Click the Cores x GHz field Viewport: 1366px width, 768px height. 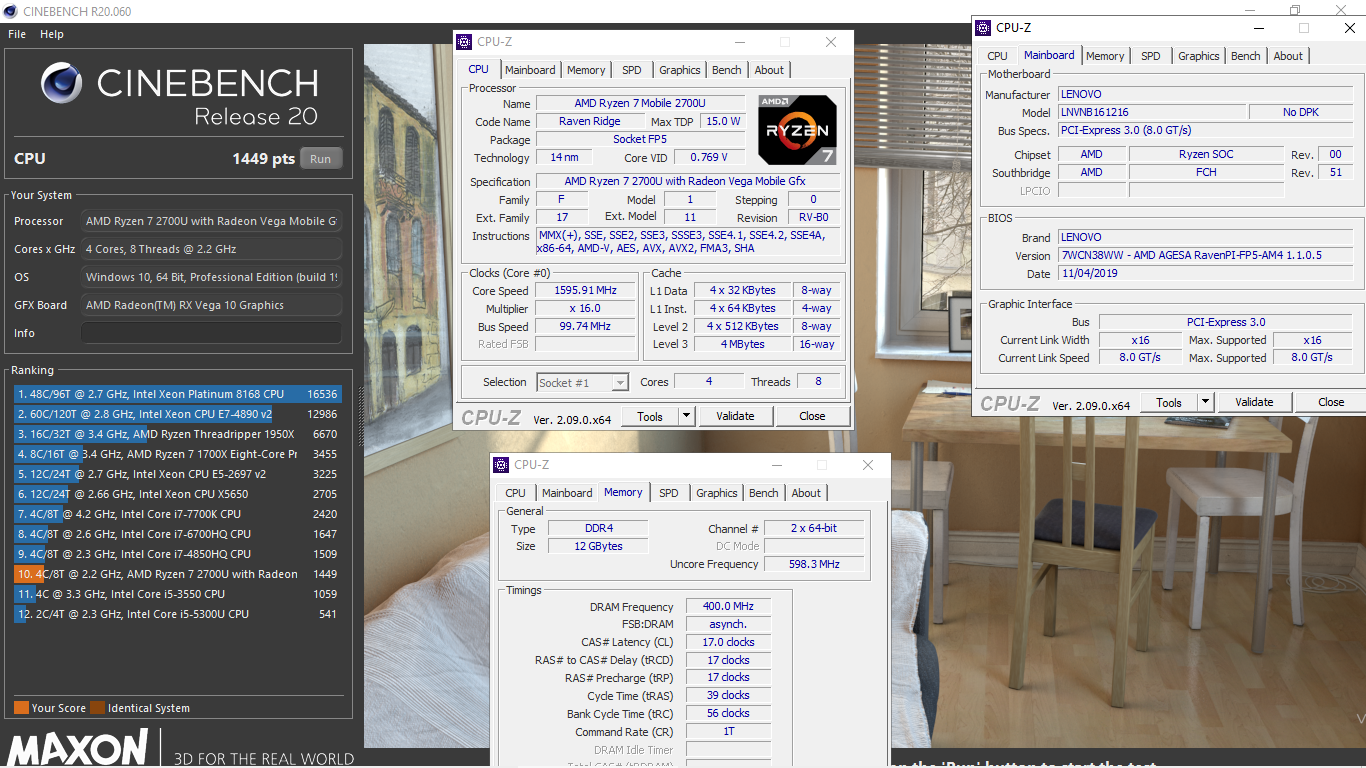coord(211,249)
